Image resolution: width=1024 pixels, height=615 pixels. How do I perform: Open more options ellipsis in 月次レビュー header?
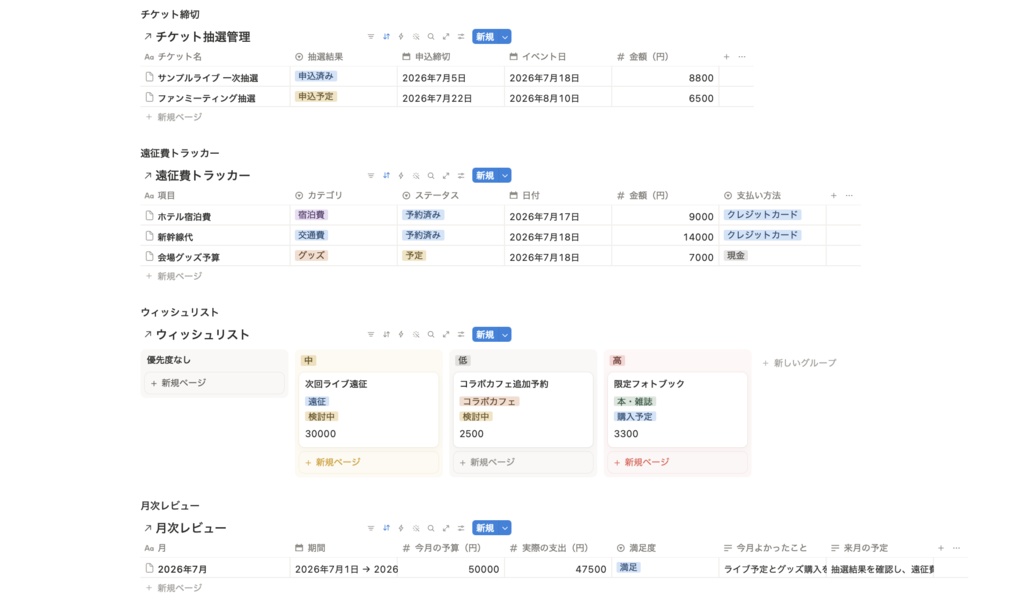[956, 548]
